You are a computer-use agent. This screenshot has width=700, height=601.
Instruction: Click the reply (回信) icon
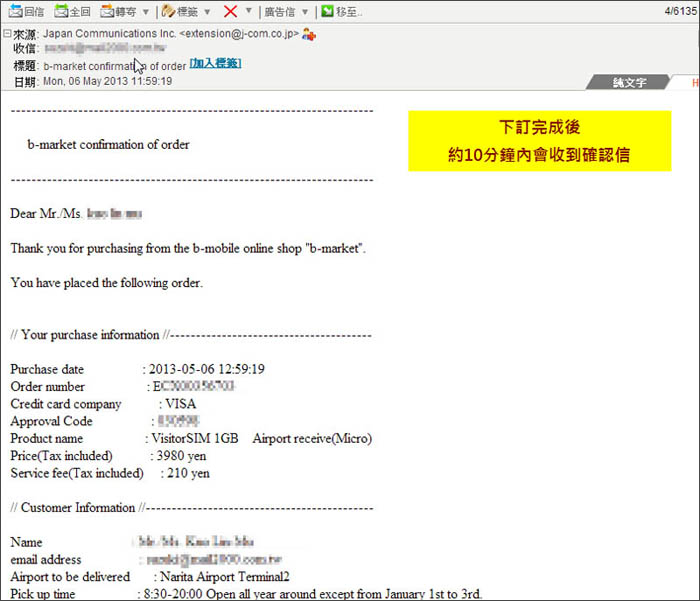click(x=16, y=11)
